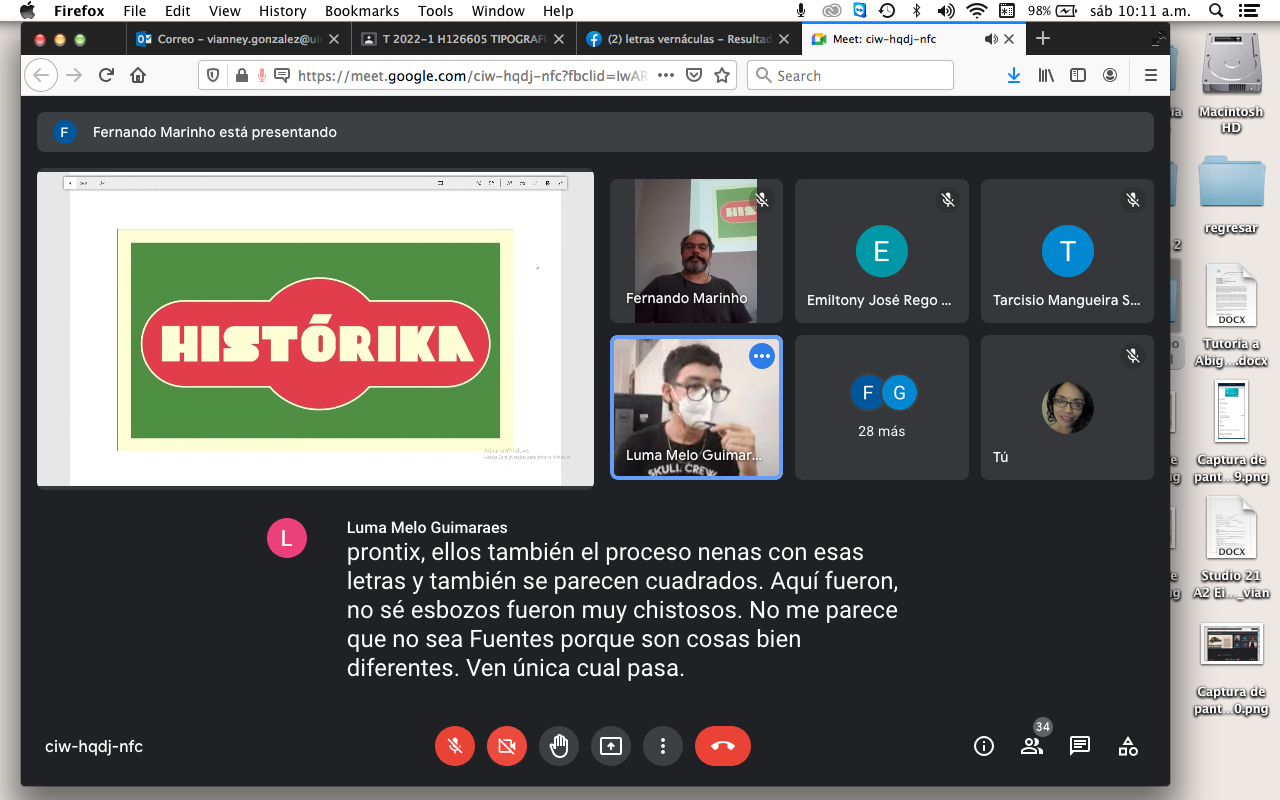Open the Edit menu
The image size is (1280, 800).
click(x=178, y=11)
